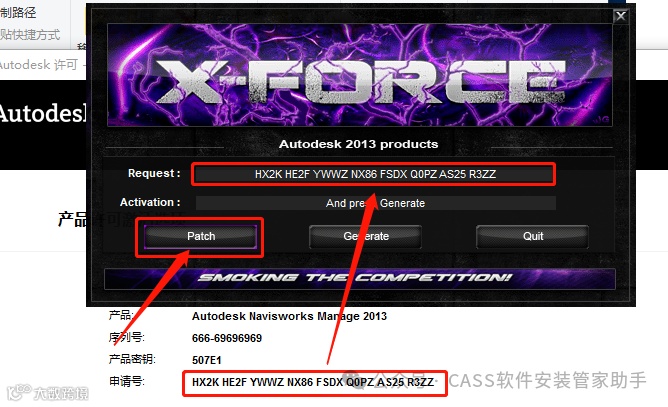Screen dimensions: 668x407
Task: Click the 序列号 label
Action: tap(126, 338)
